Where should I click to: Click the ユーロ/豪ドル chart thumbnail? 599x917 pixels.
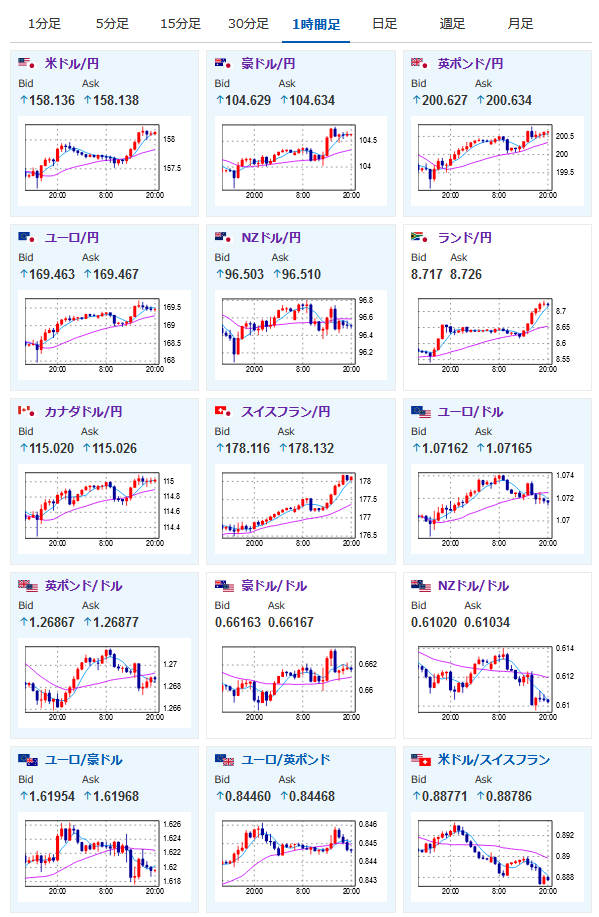coord(104,857)
